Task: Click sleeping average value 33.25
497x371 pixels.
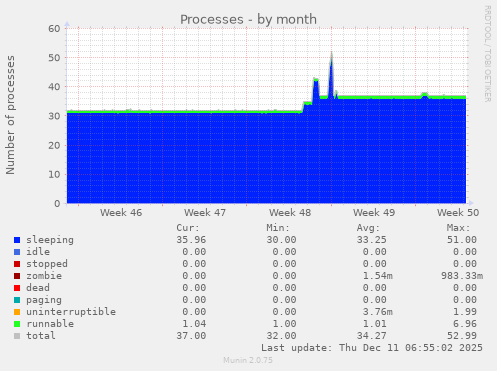Action: coord(371,240)
